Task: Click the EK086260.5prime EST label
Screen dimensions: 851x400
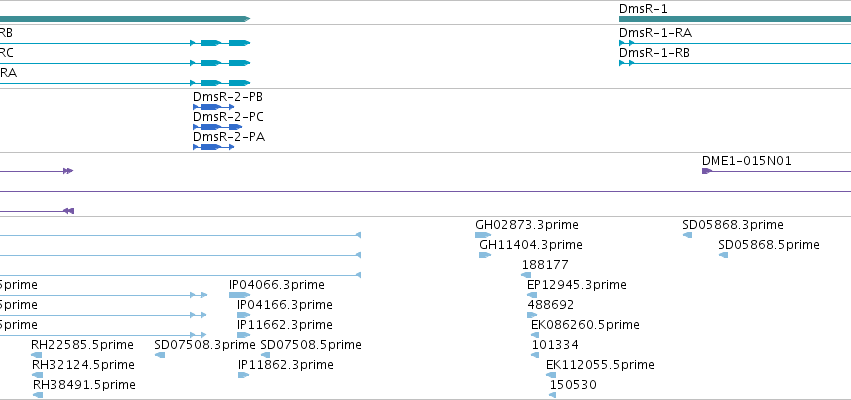Action: [x=585, y=325]
